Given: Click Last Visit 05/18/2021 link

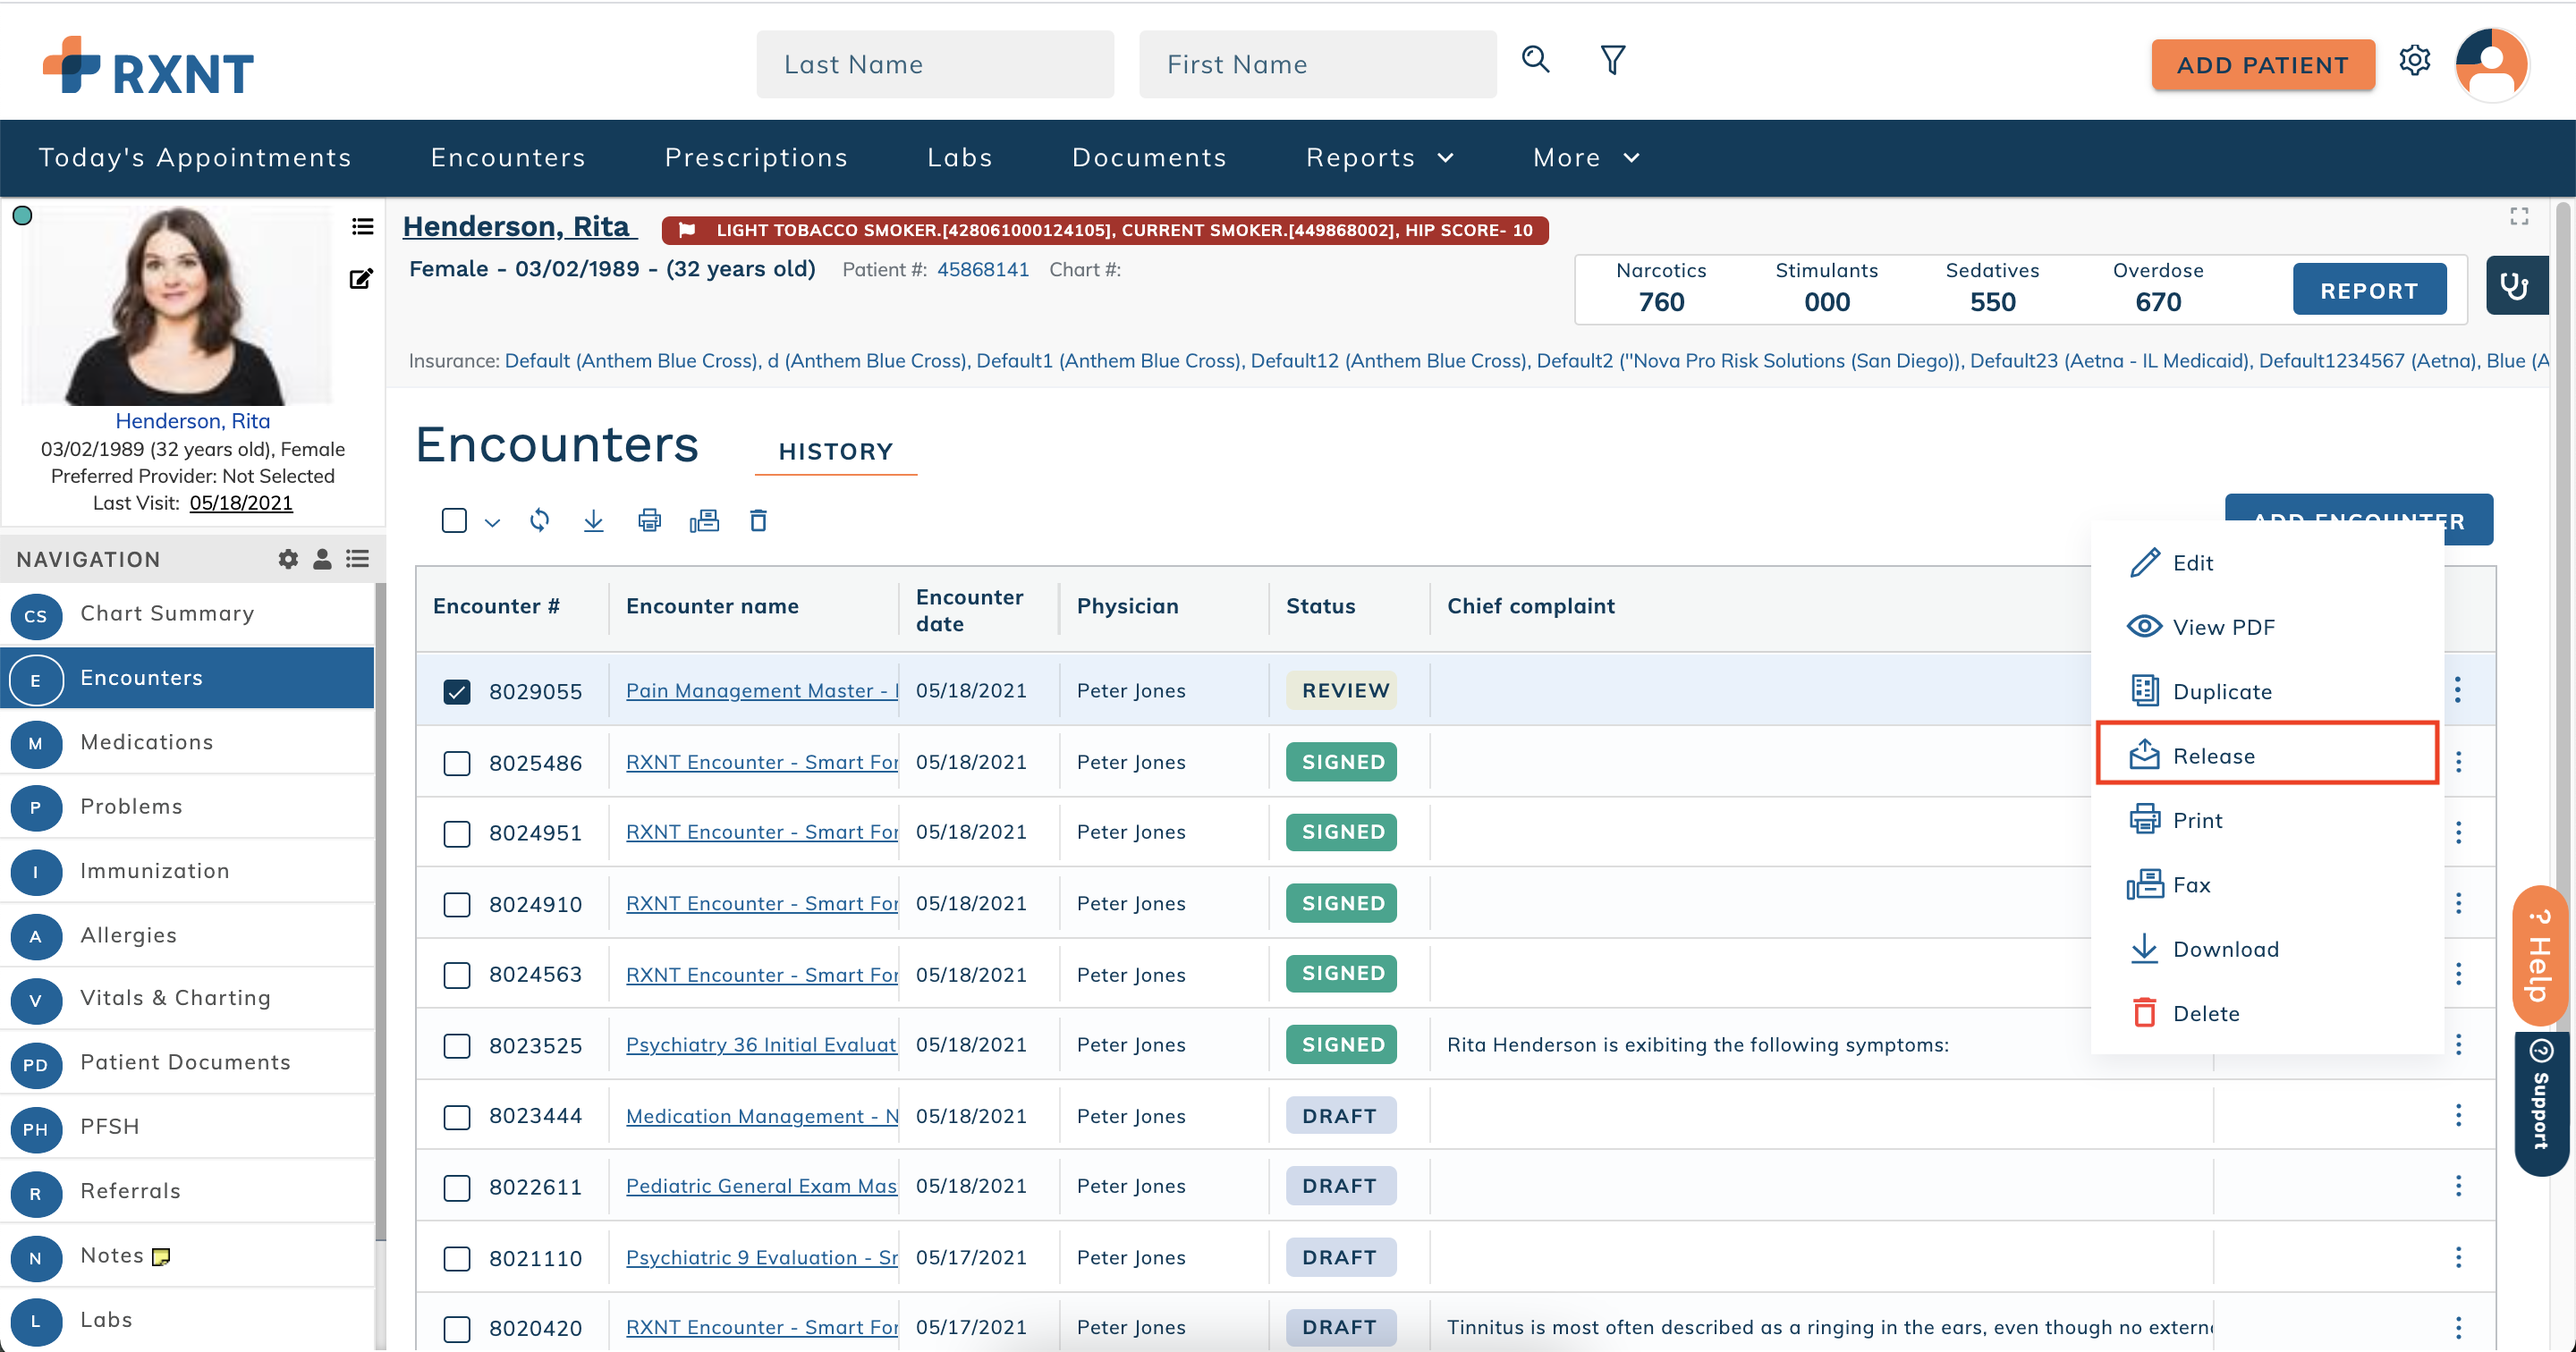Looking at the screenshot, I should click(241, 503).
